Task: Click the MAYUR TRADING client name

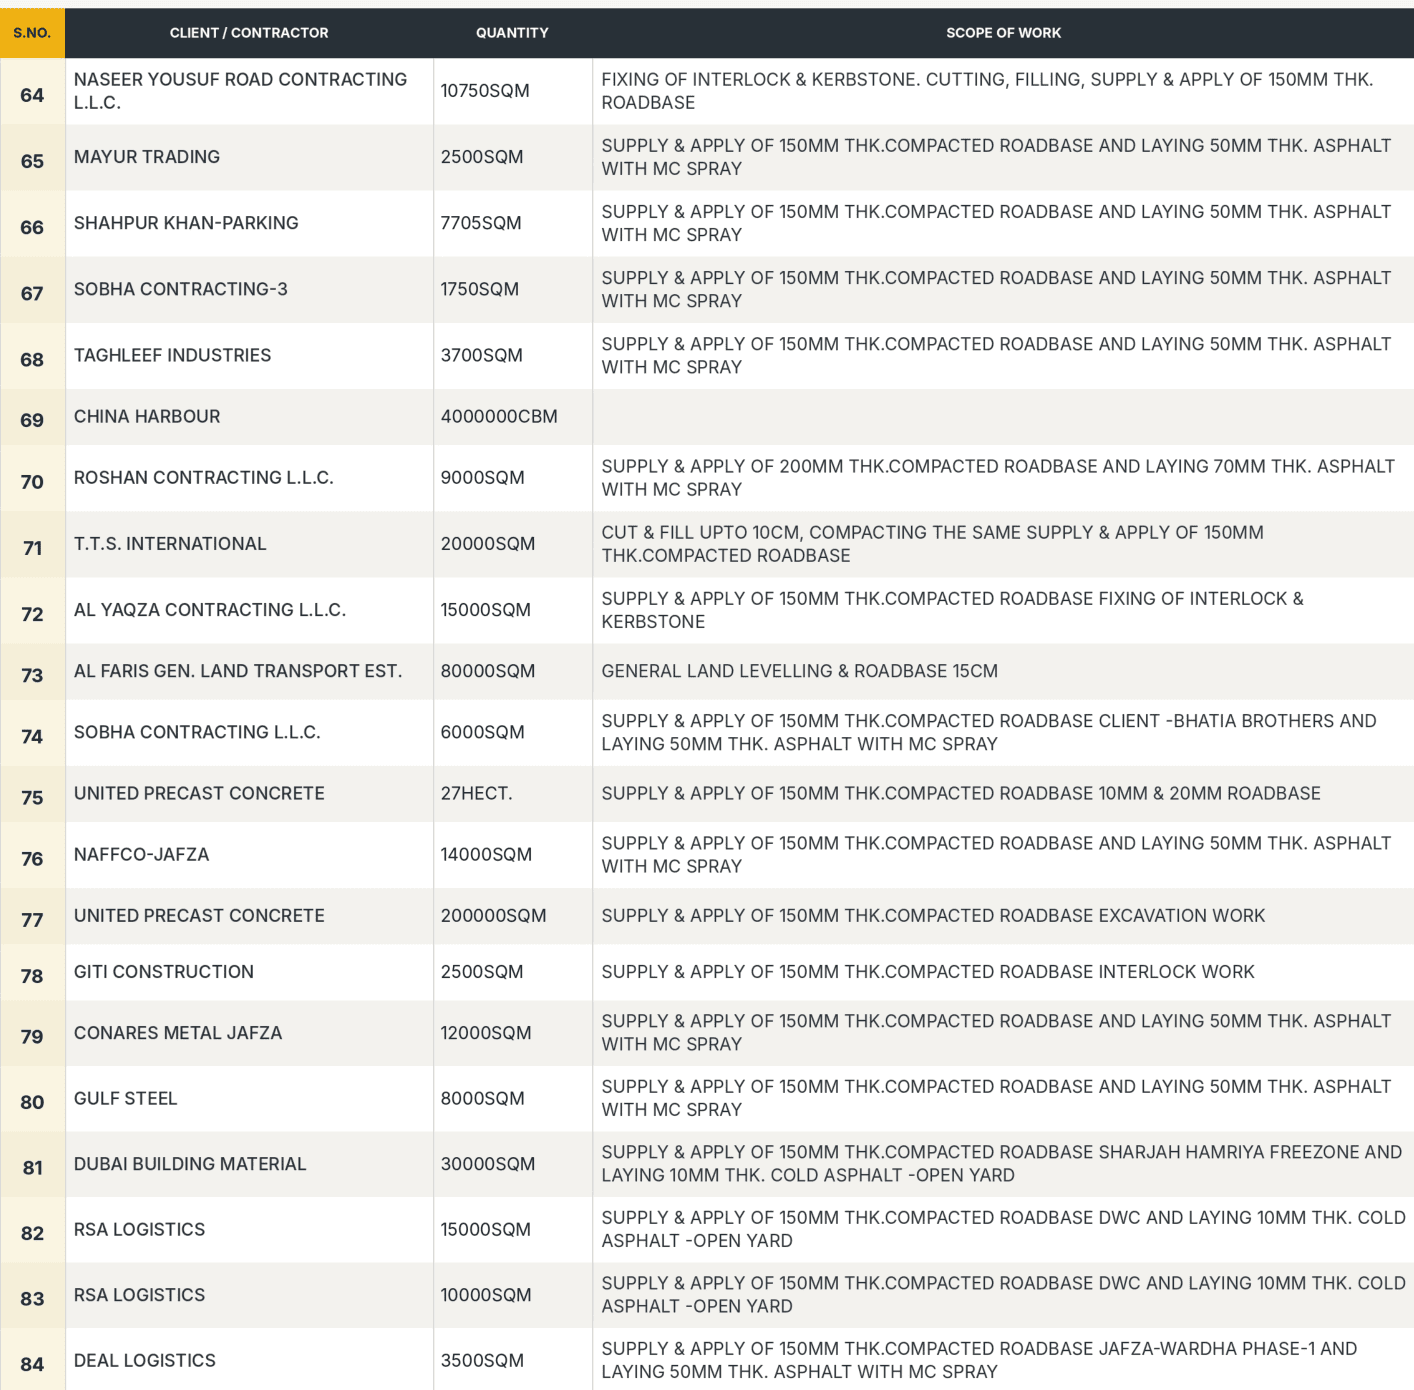Action: [147, 157]
